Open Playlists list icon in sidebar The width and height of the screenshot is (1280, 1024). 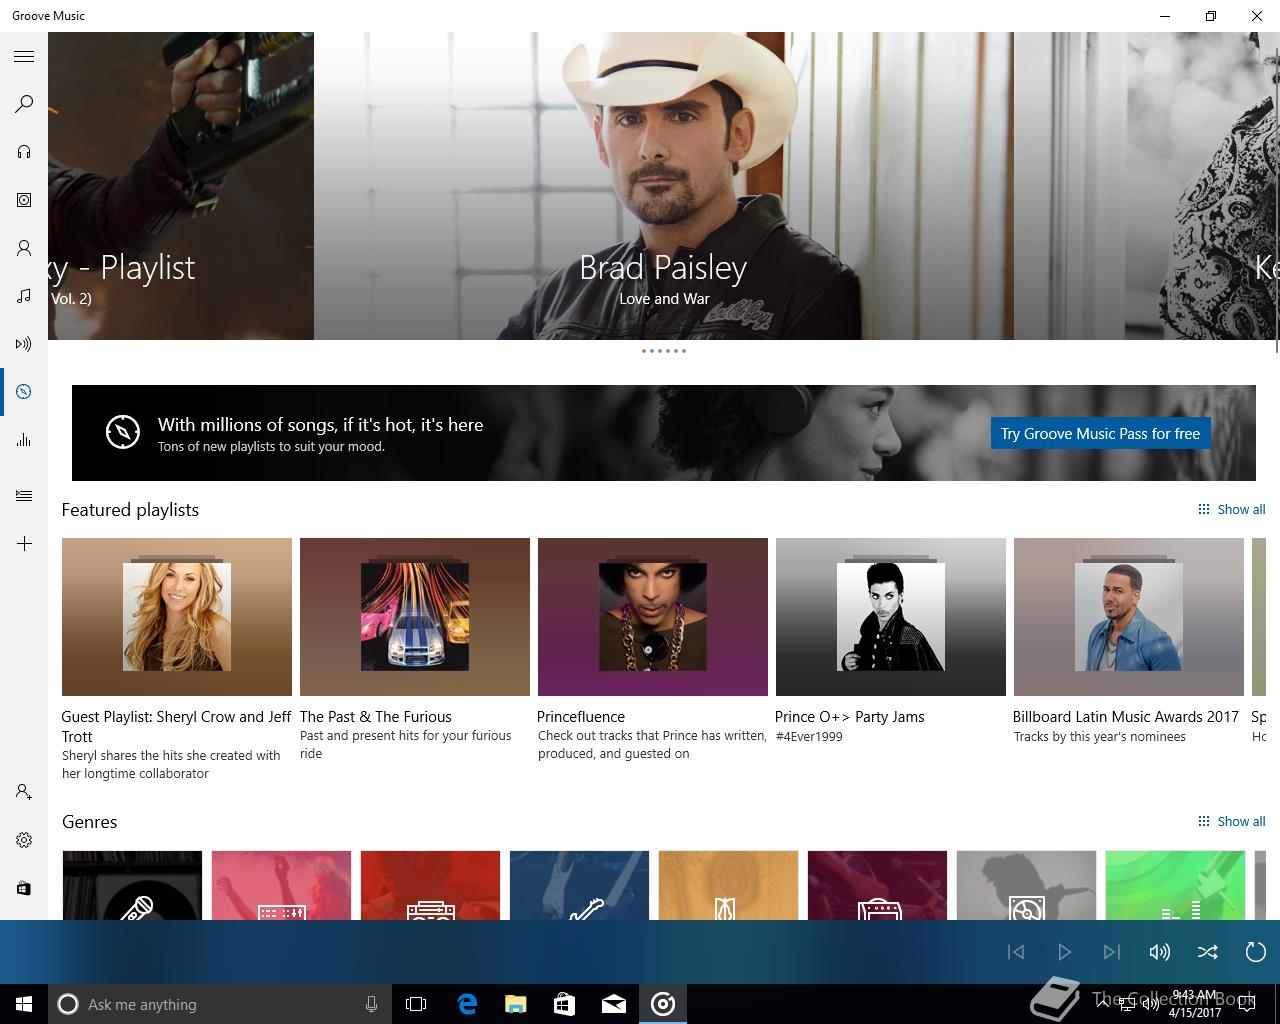point(24,496)
